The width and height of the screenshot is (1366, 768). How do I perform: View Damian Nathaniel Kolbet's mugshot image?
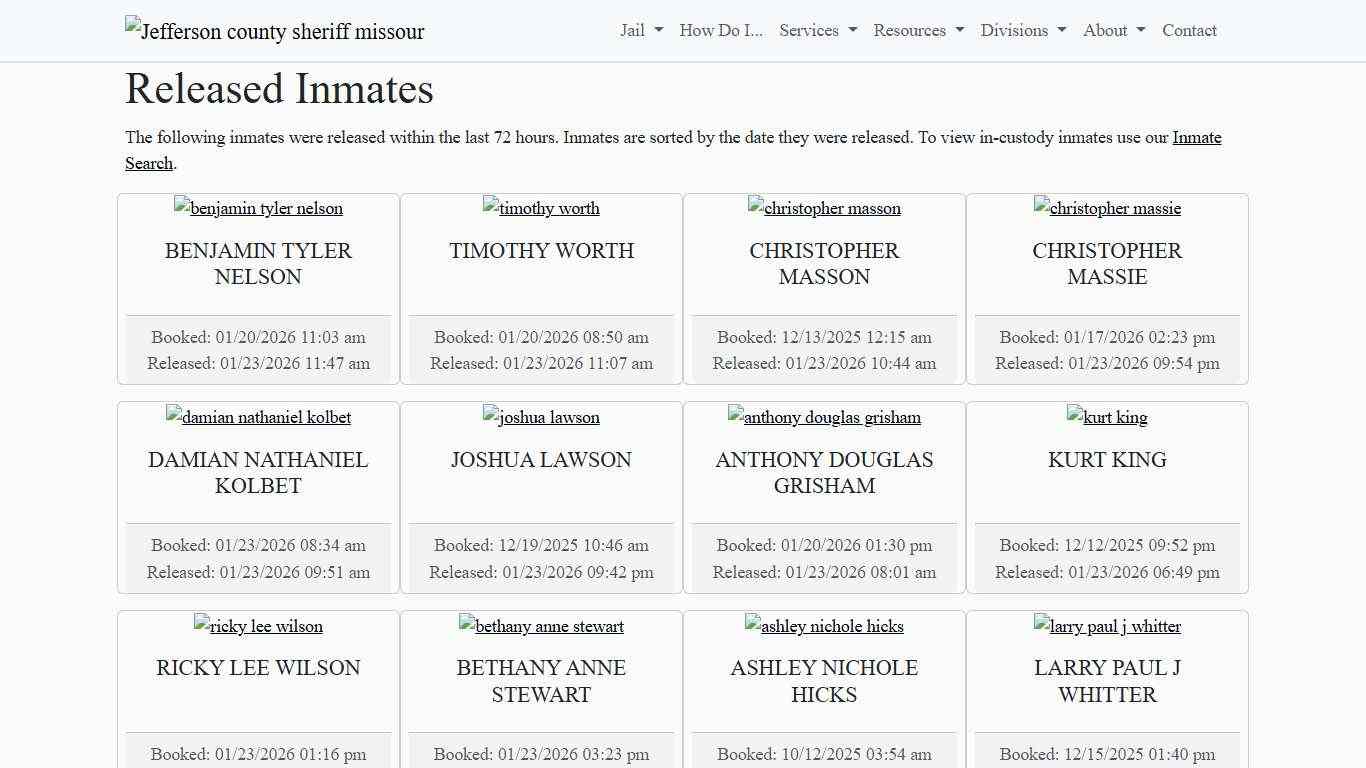pyautogui.click(x=258, y=417)
